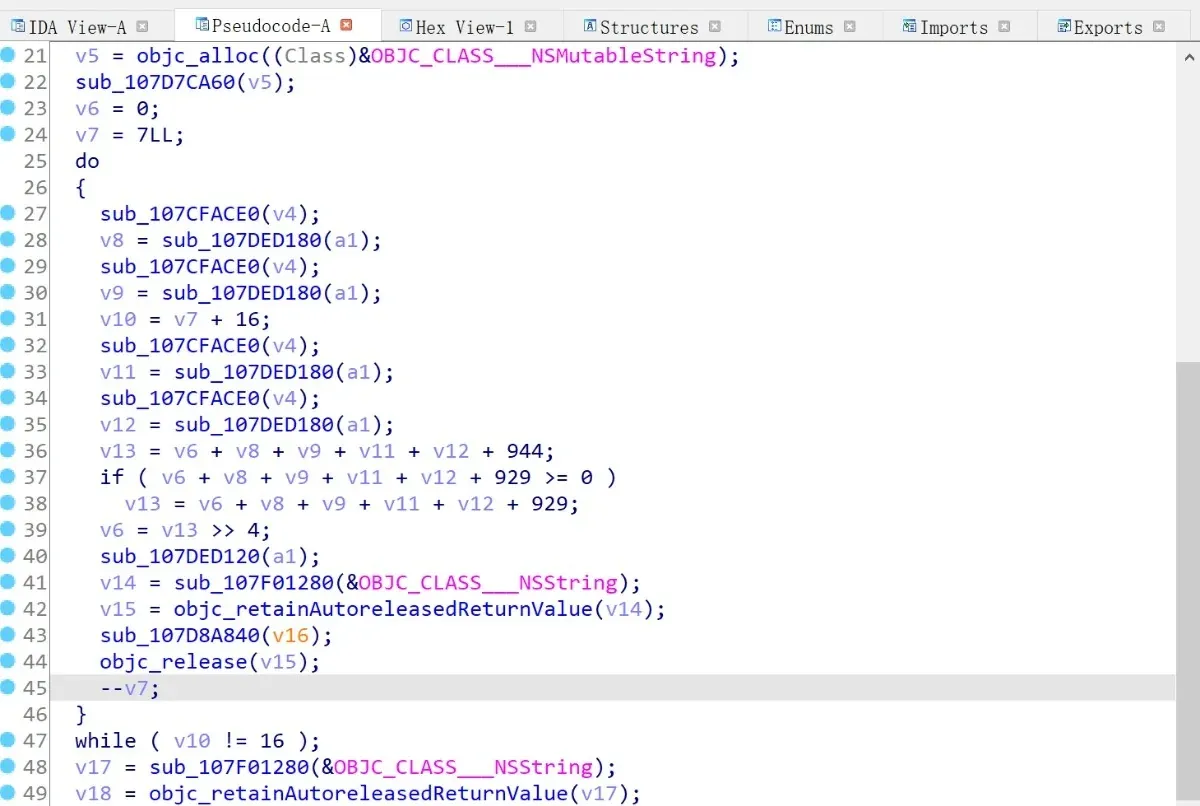Click sub_107D7CA60 on line 22
This screenshot has height=806, width=1200.
point(154,82)
